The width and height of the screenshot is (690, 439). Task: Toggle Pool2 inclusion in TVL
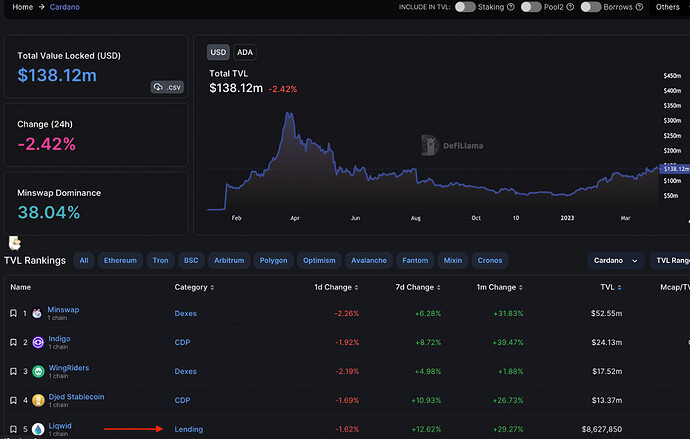(x=531, y=7)
